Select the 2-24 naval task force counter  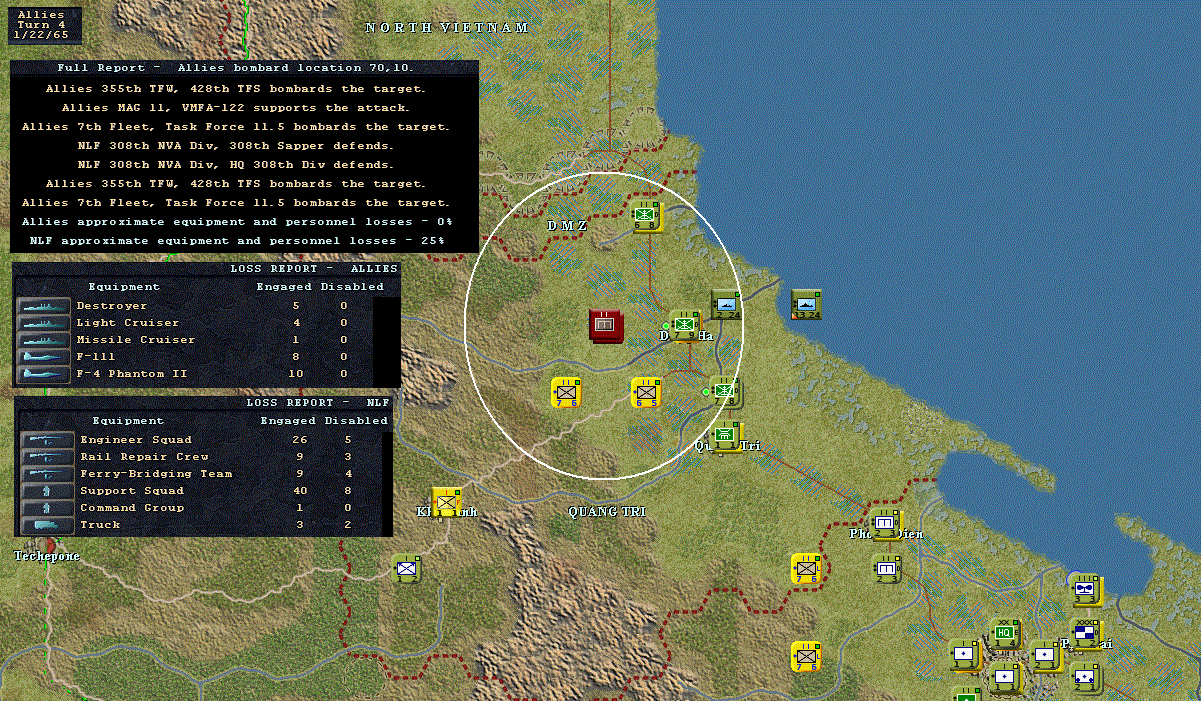click(x=726, y=305)
